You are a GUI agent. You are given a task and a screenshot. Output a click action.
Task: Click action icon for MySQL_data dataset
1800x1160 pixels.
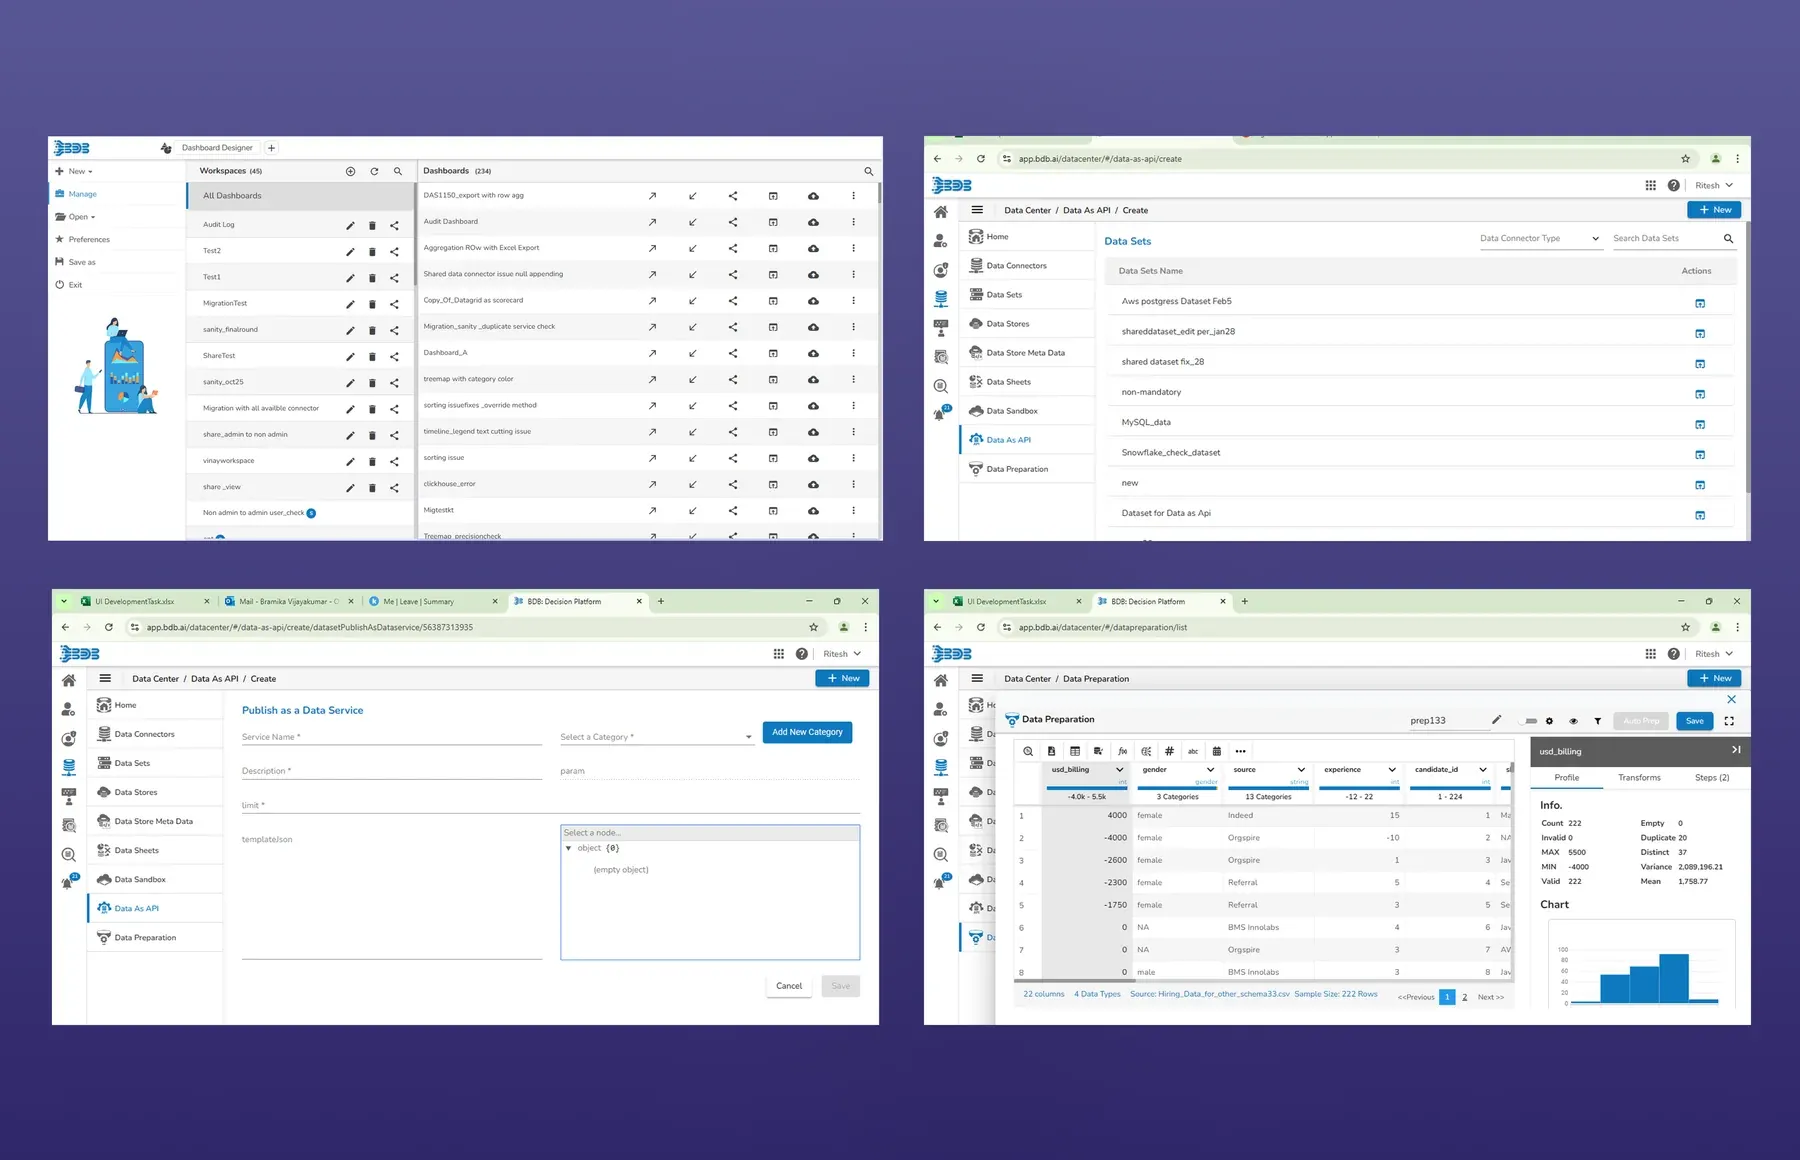(x=1700, y=424)
